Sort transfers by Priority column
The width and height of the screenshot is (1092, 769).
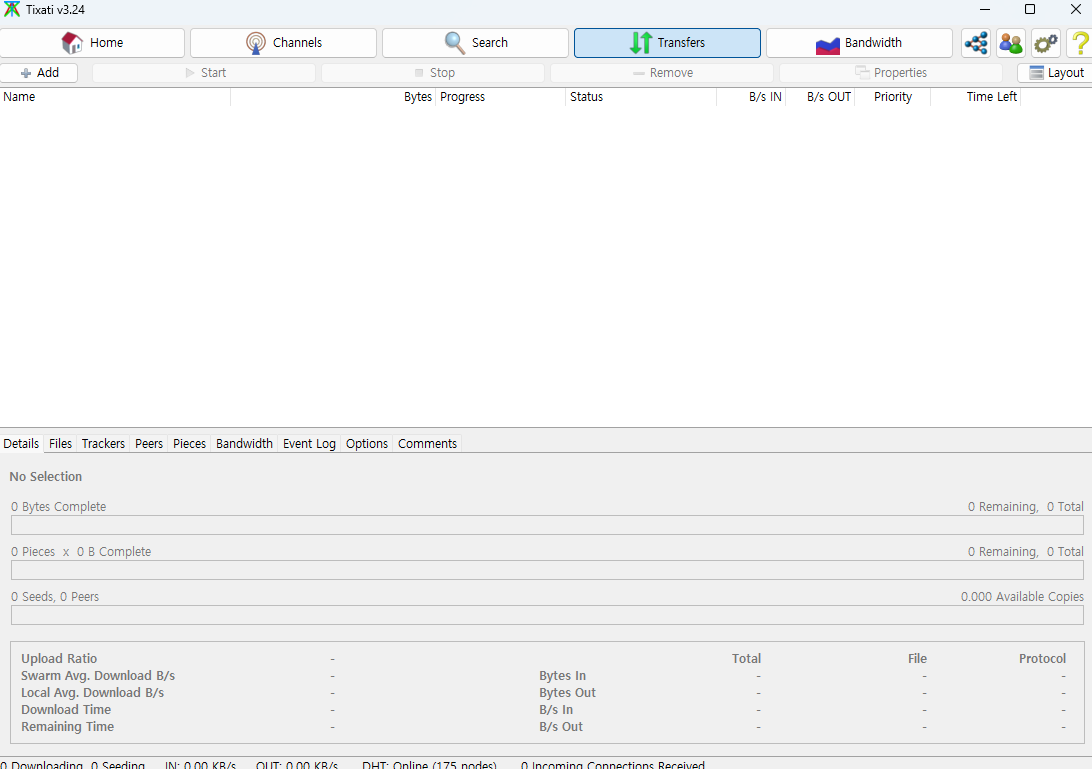pos(892,97)
